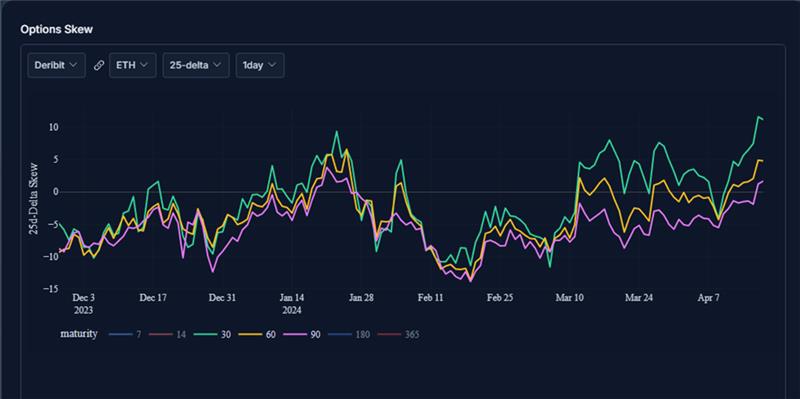The height and width of the screenshot is (399, 800).
Task: Click the Jan 14 2024 axis label
Action: 292,304
